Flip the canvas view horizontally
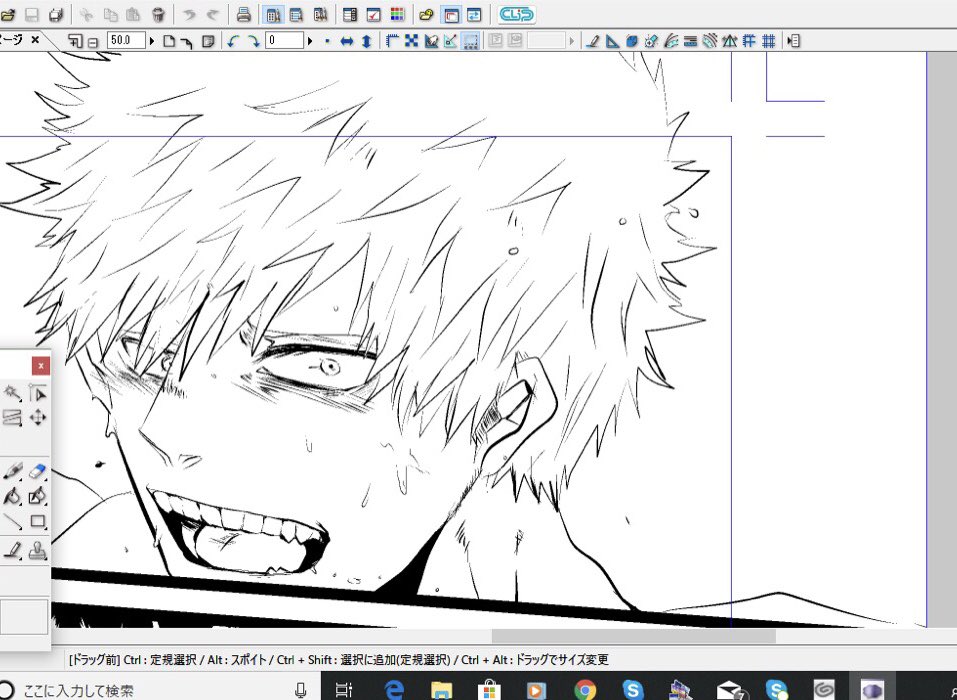 347,41
